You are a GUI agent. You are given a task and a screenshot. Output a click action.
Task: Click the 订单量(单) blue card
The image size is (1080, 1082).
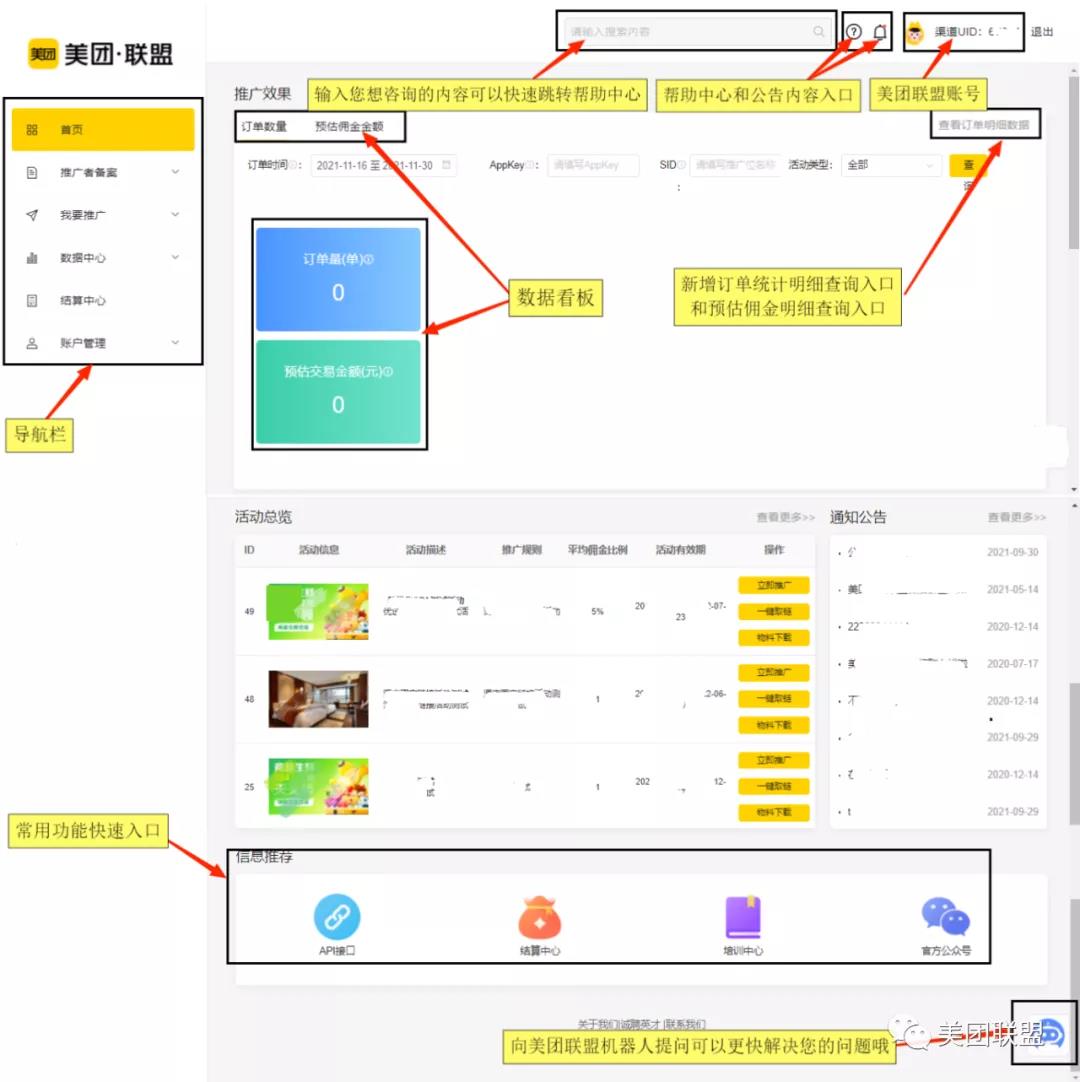click(x=338, y=279)
